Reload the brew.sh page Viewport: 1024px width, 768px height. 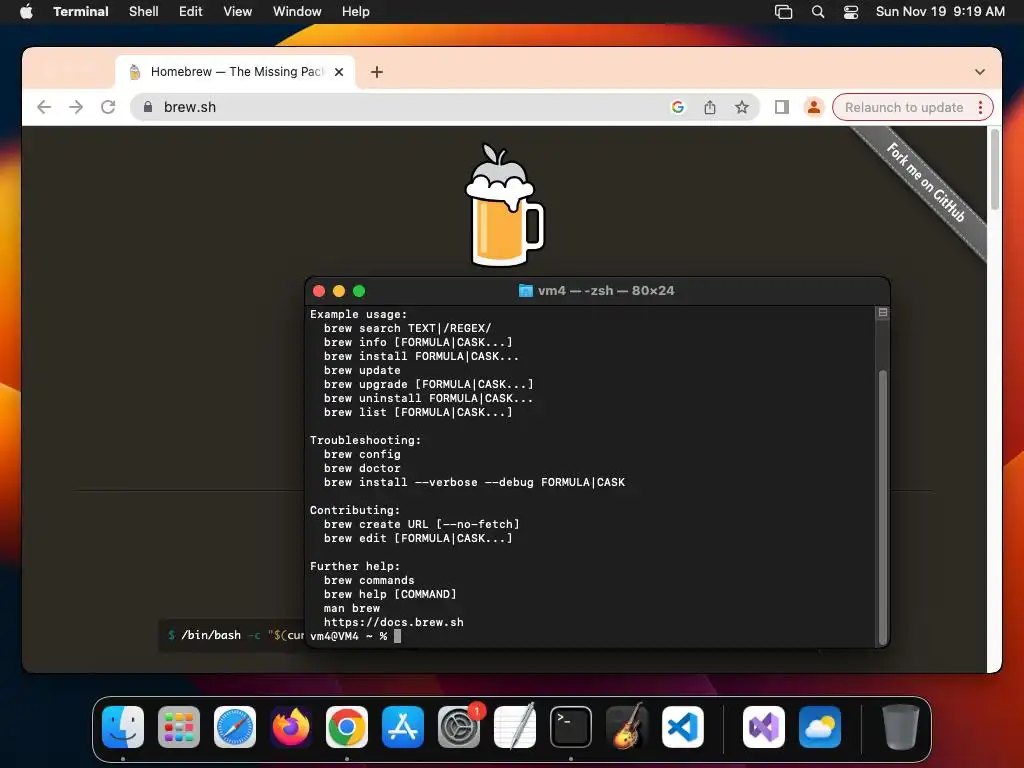click(108, 107)
